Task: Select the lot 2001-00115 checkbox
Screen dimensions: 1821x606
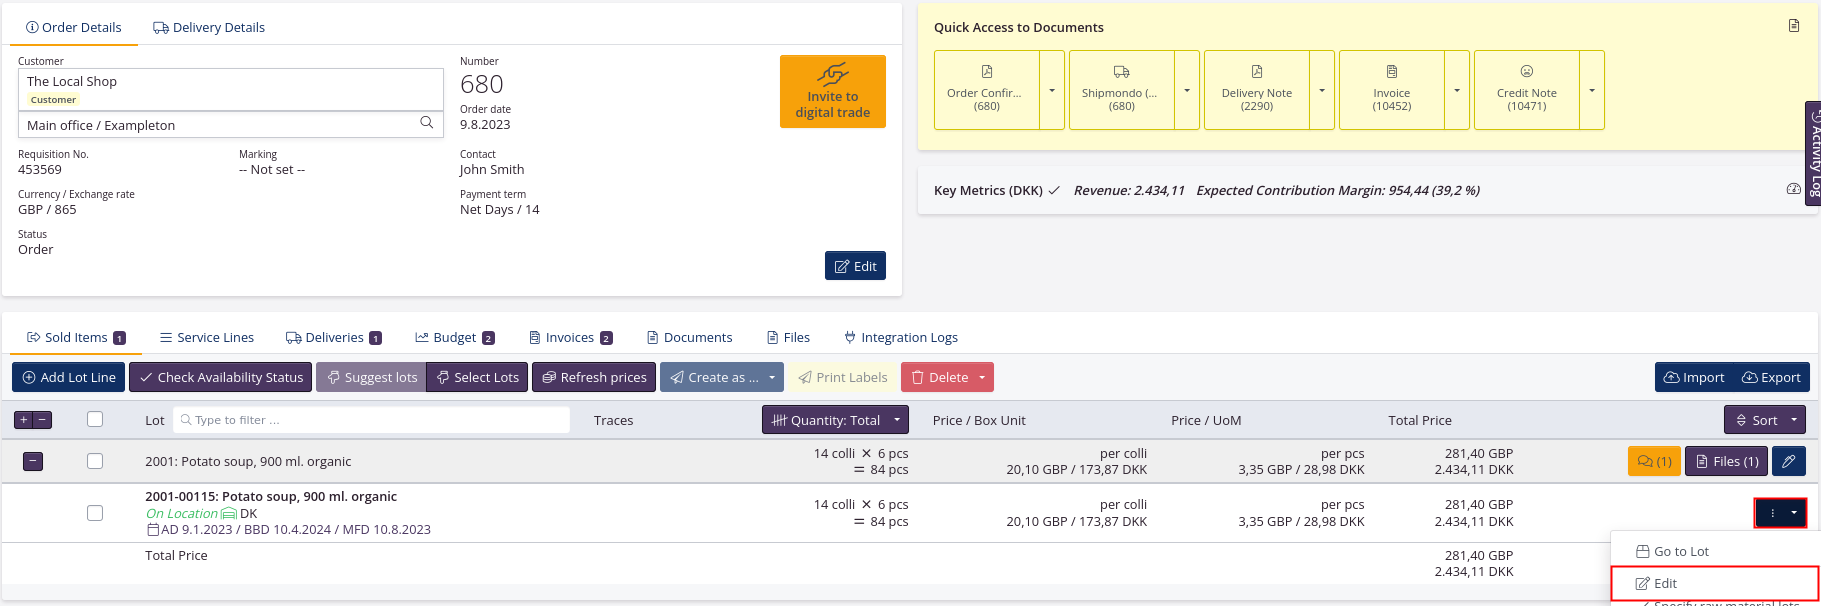Action: click(x=95, y=513)
